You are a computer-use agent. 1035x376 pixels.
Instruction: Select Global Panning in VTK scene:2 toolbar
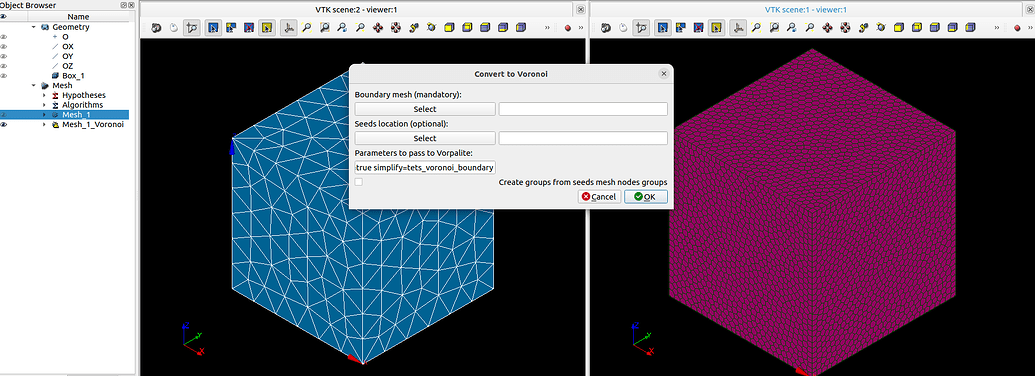(395, 28)
